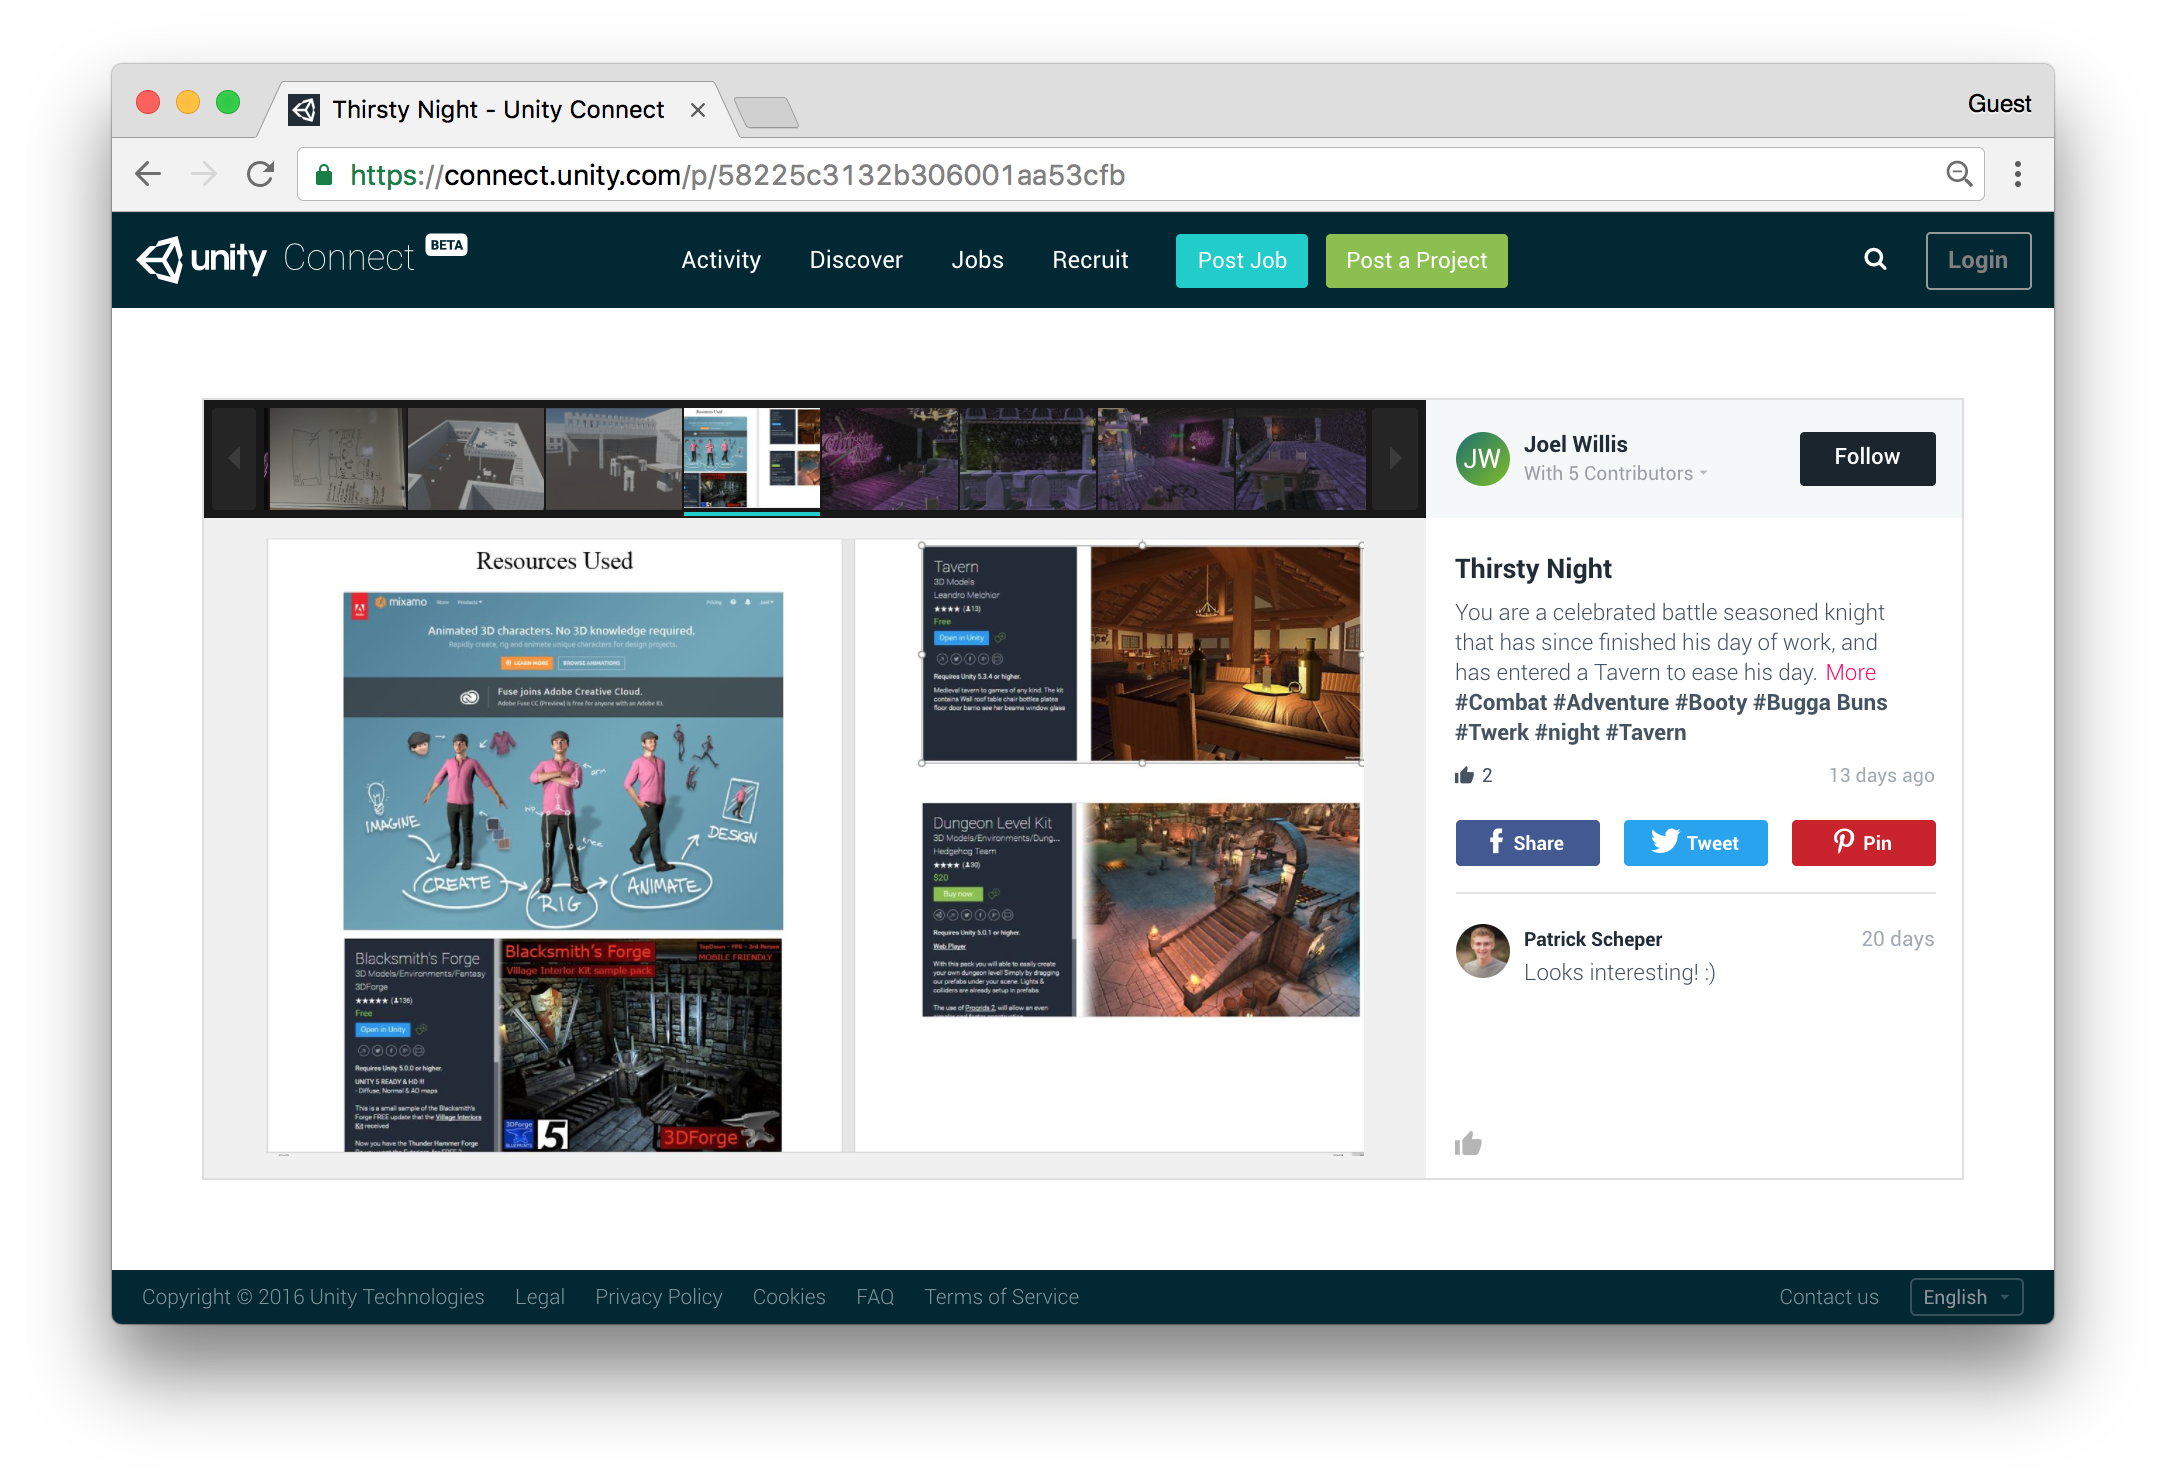
Task: Like Patrick Scheper's comment
Action: 1468,1143
